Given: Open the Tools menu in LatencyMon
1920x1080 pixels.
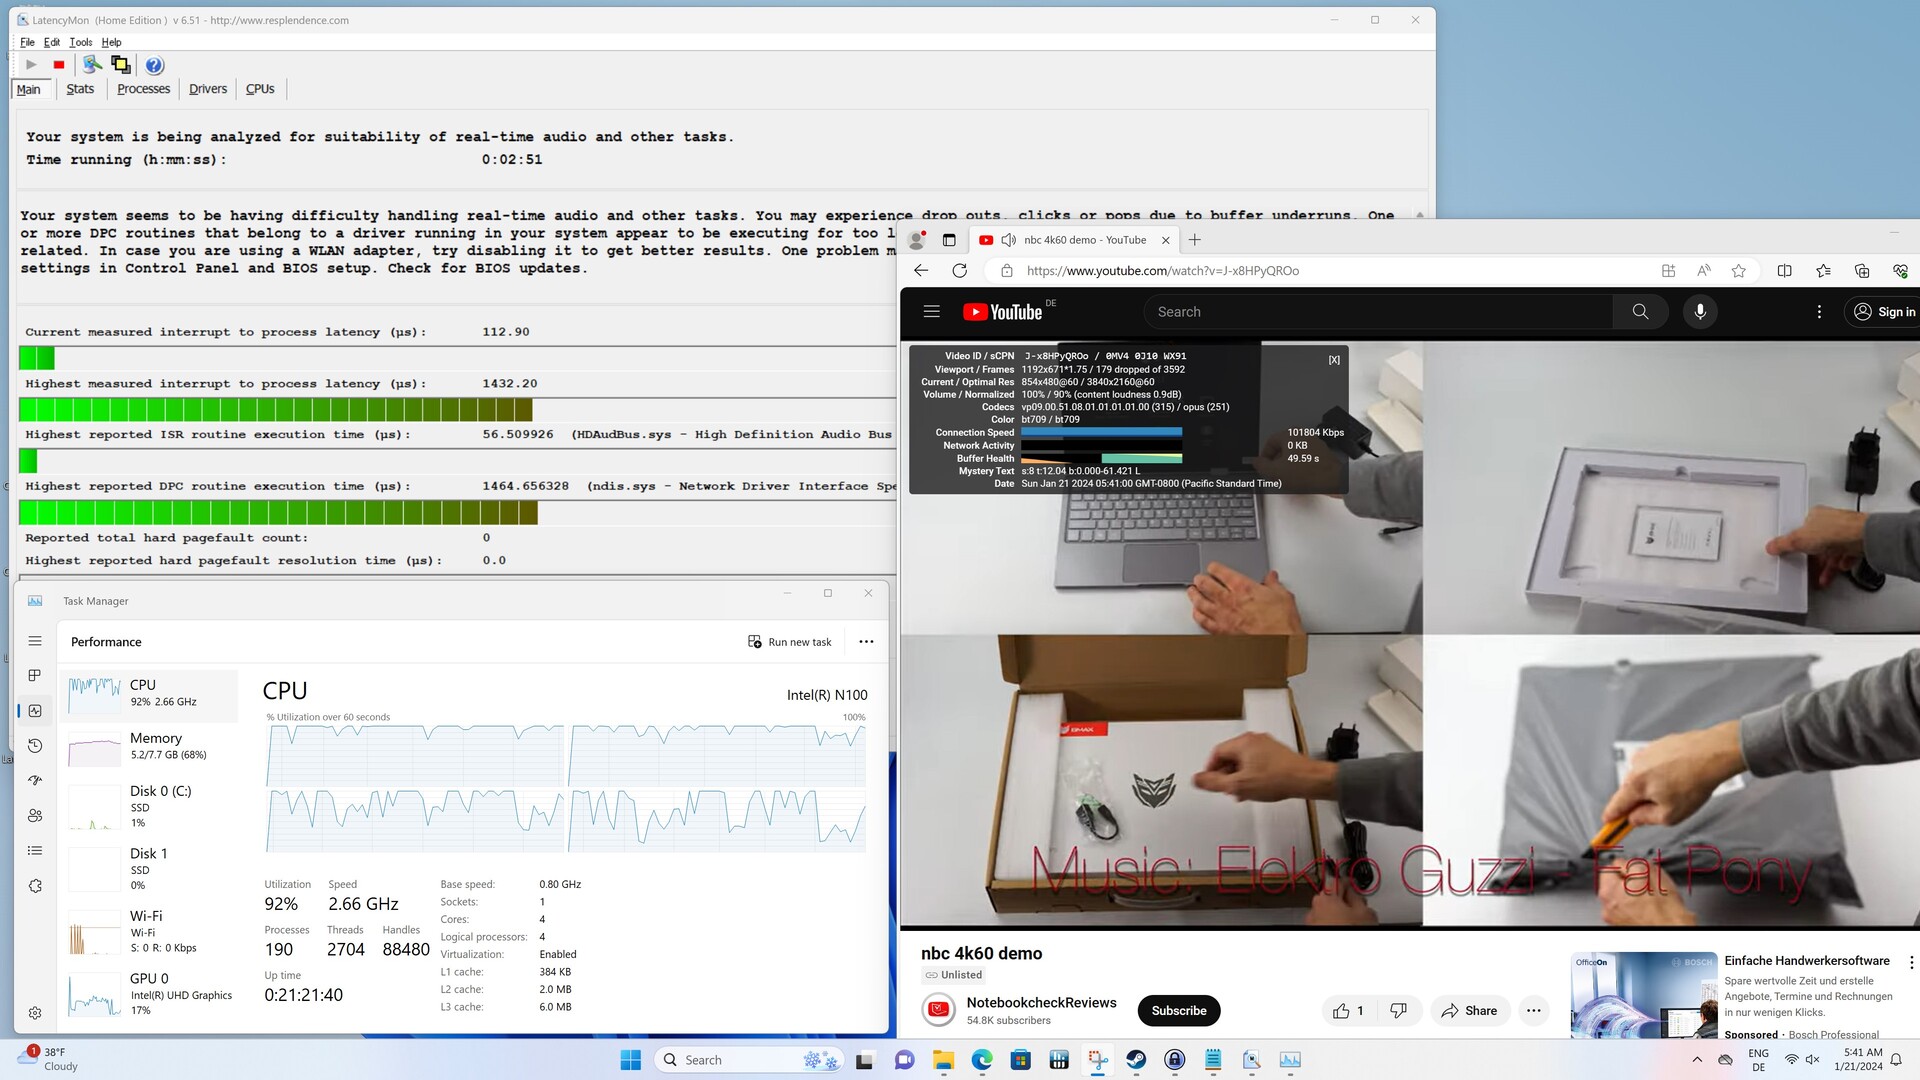Looking at the screenshot, I should pos(81,42).
